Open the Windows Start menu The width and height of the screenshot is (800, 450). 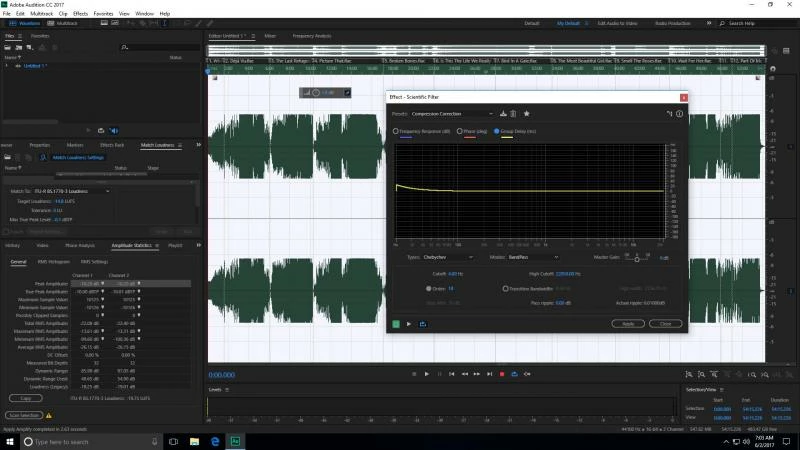tap(10, 442)
